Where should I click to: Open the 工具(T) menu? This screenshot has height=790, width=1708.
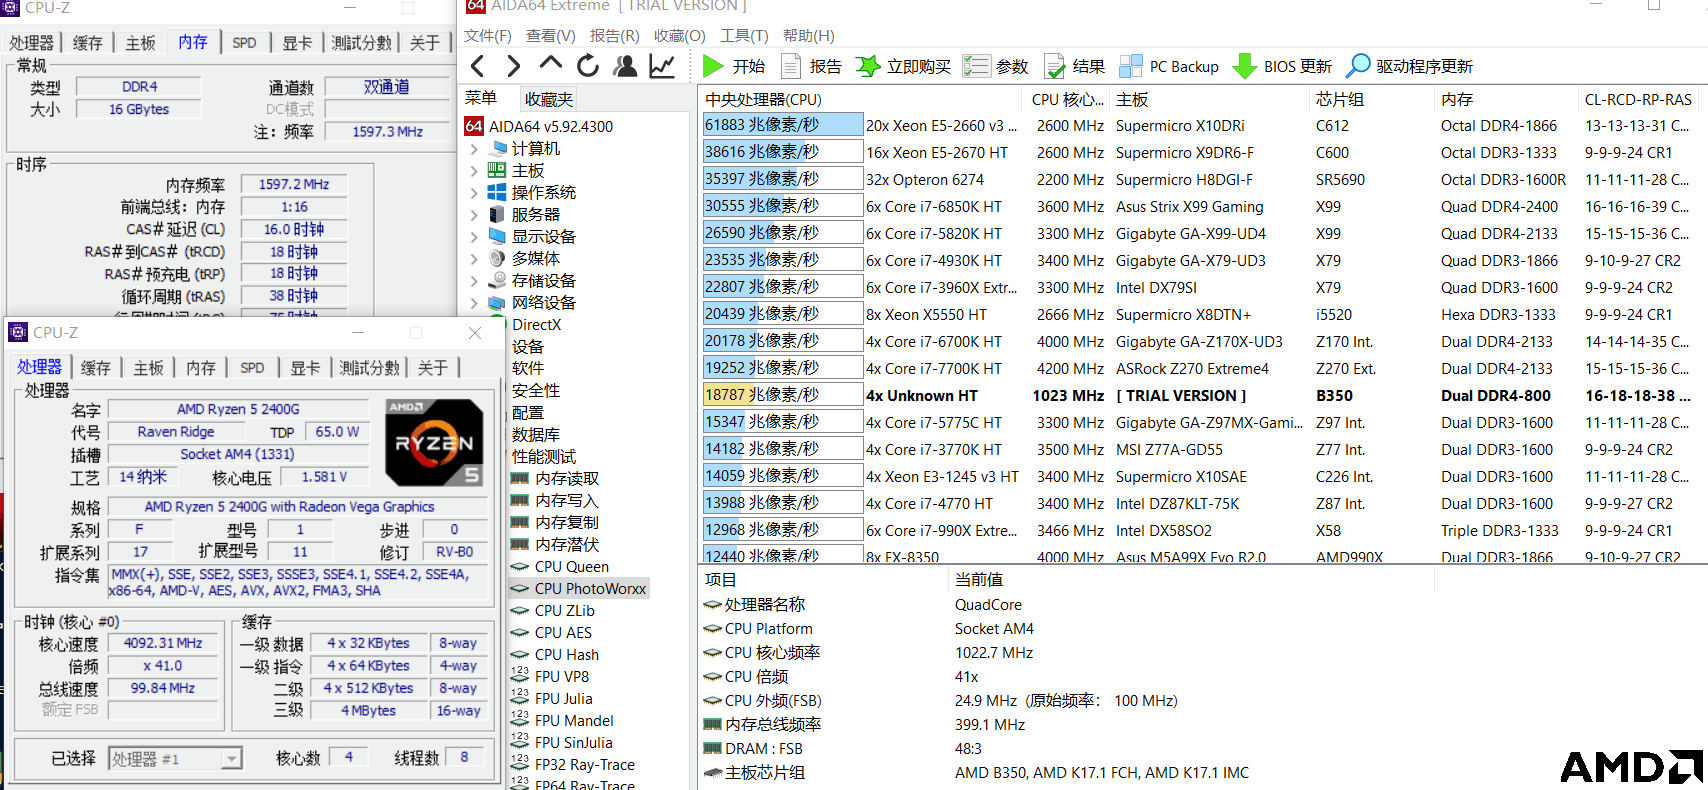(745, 36)
